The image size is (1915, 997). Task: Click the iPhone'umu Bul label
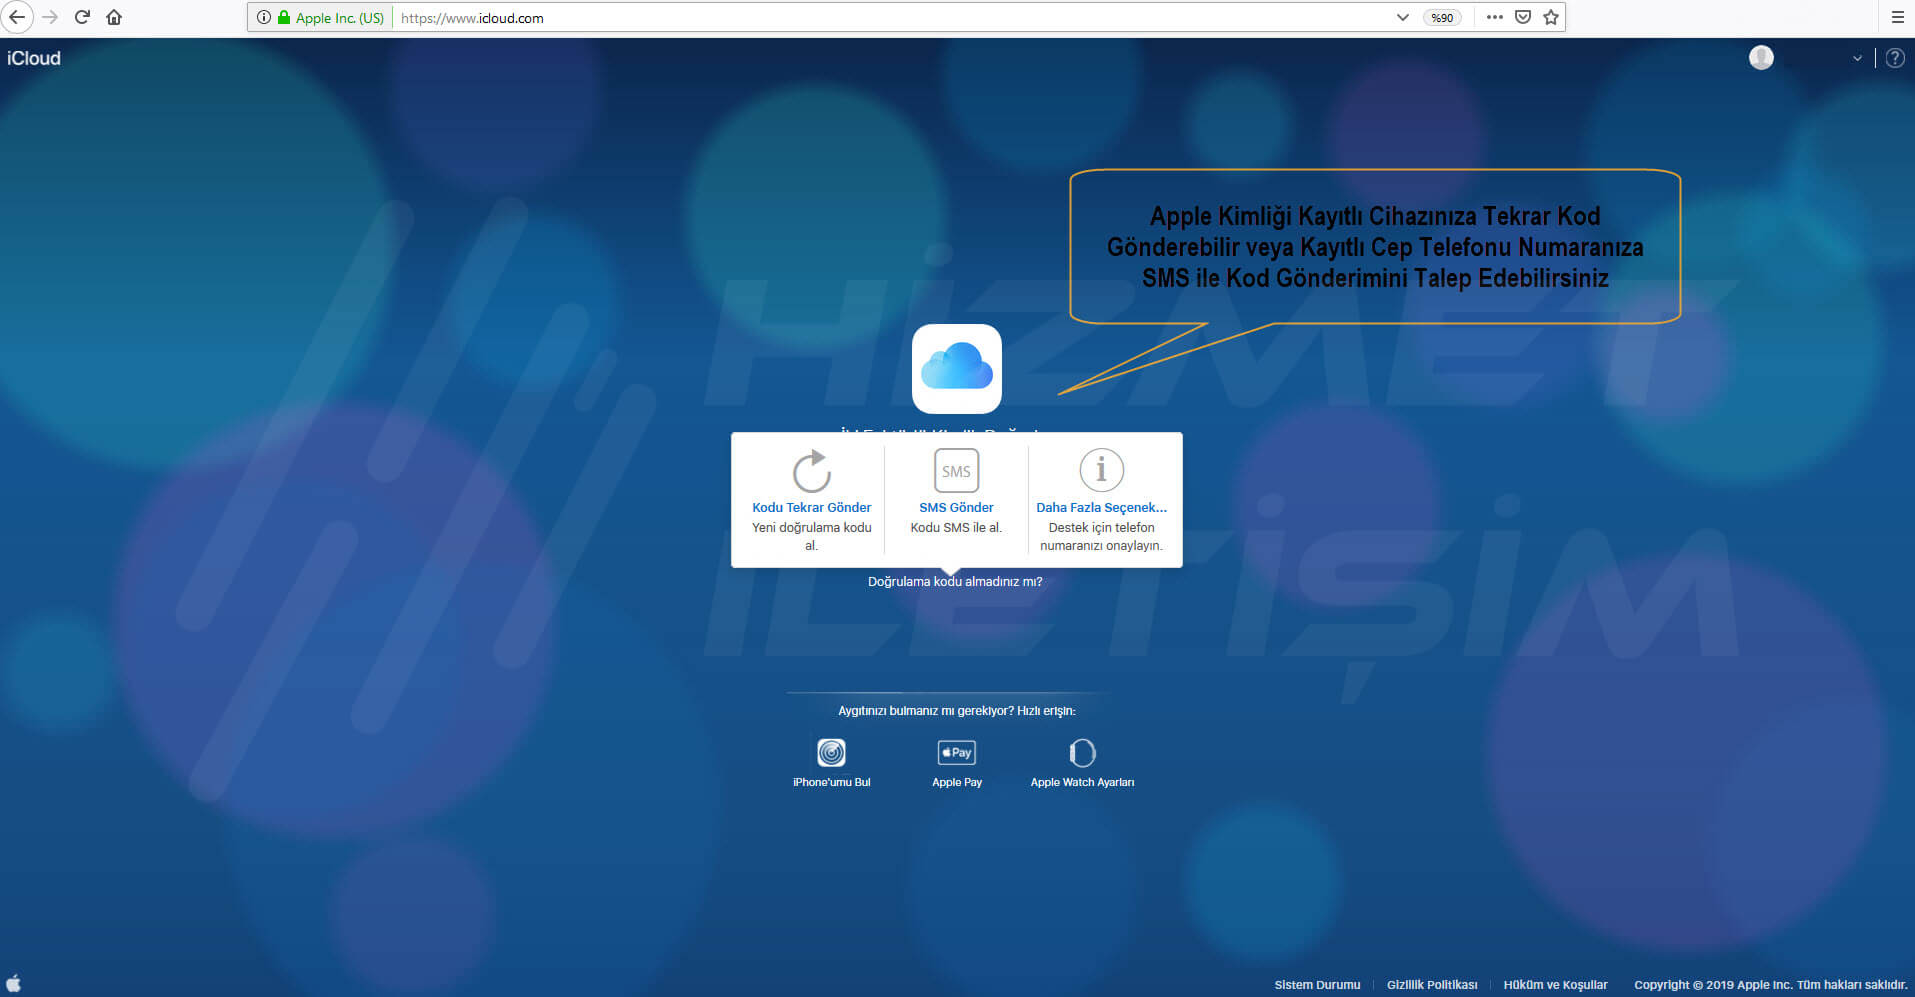(831, 782)
